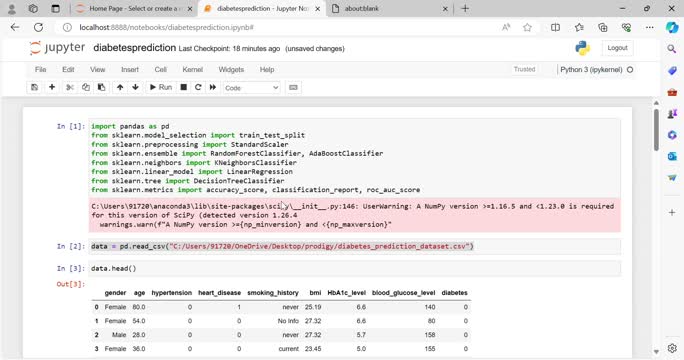
Task: Copy selected cells icon
Action: pos(86,87)
